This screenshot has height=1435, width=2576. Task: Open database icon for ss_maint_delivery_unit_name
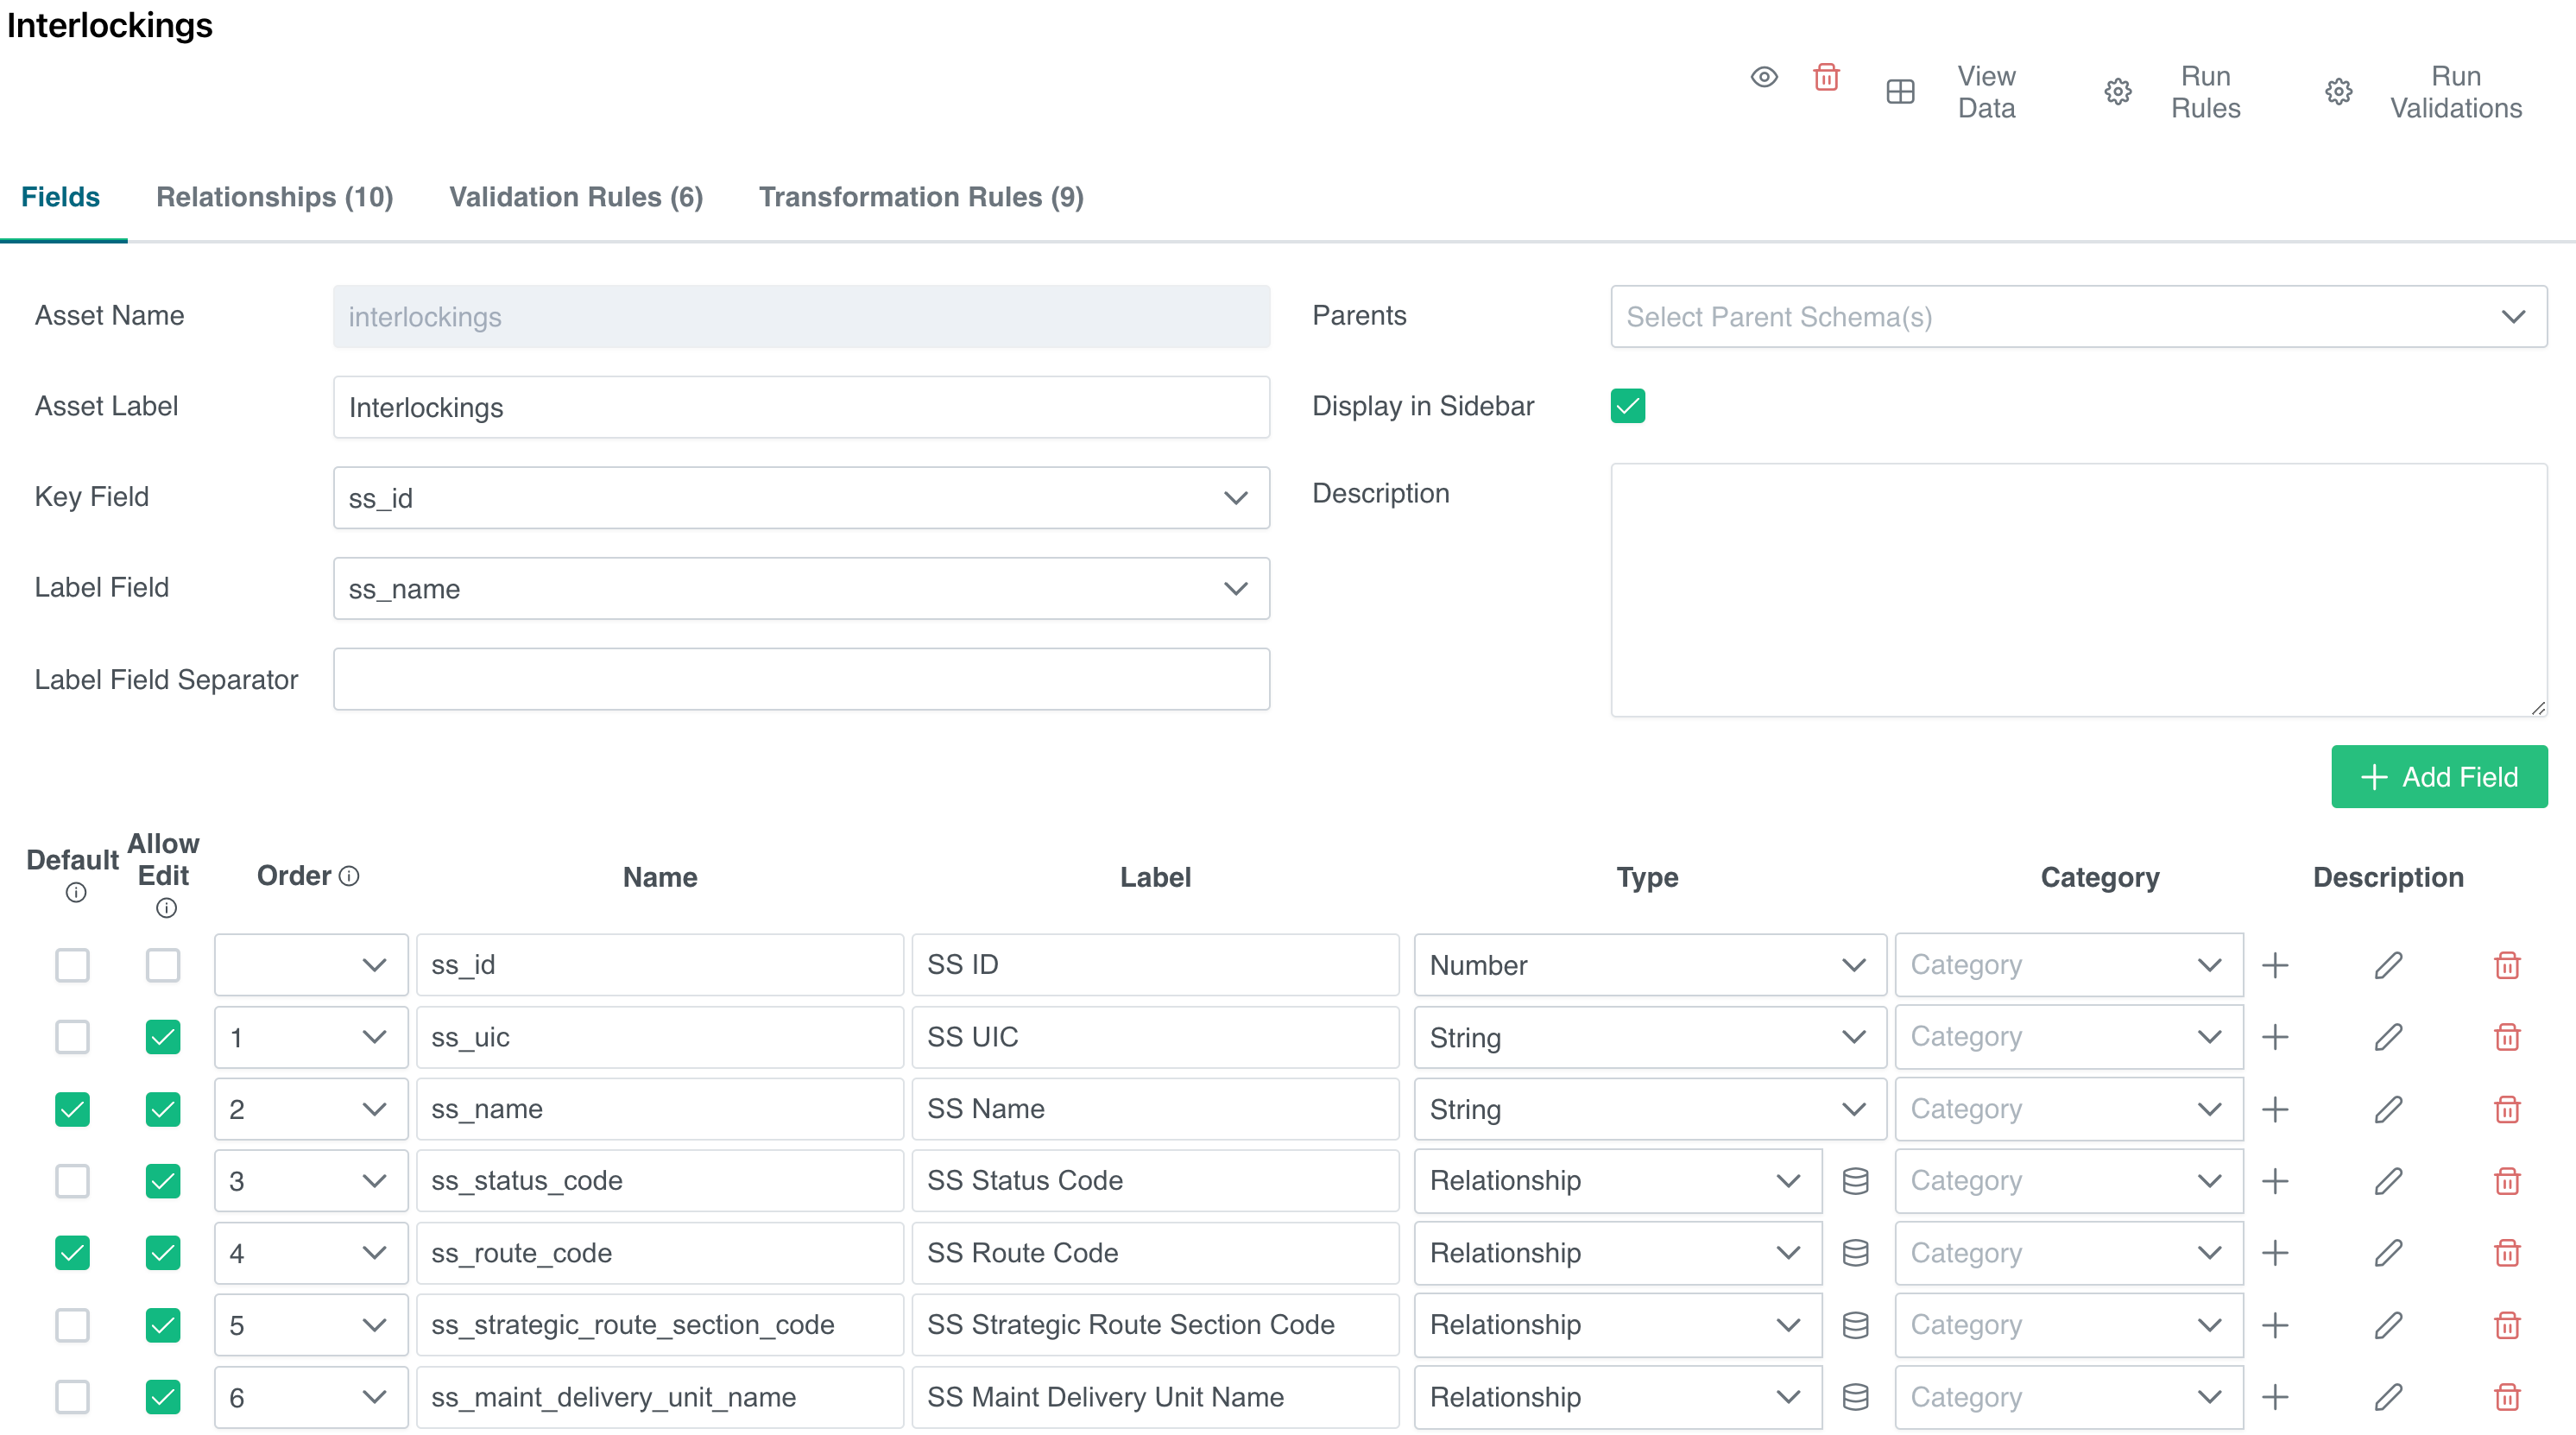[x=1855, y=1397]
